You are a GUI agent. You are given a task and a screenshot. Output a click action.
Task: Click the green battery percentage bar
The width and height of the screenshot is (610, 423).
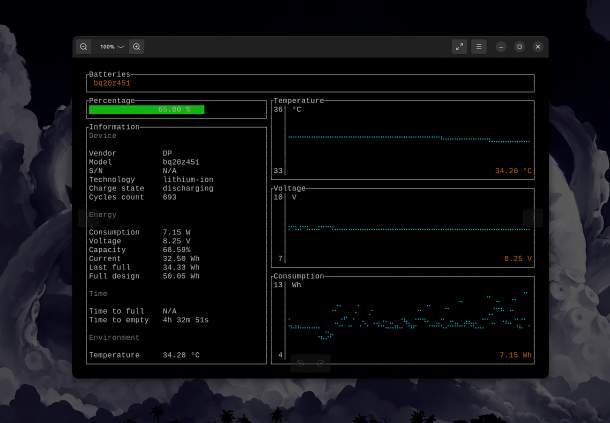pos(146,109)
